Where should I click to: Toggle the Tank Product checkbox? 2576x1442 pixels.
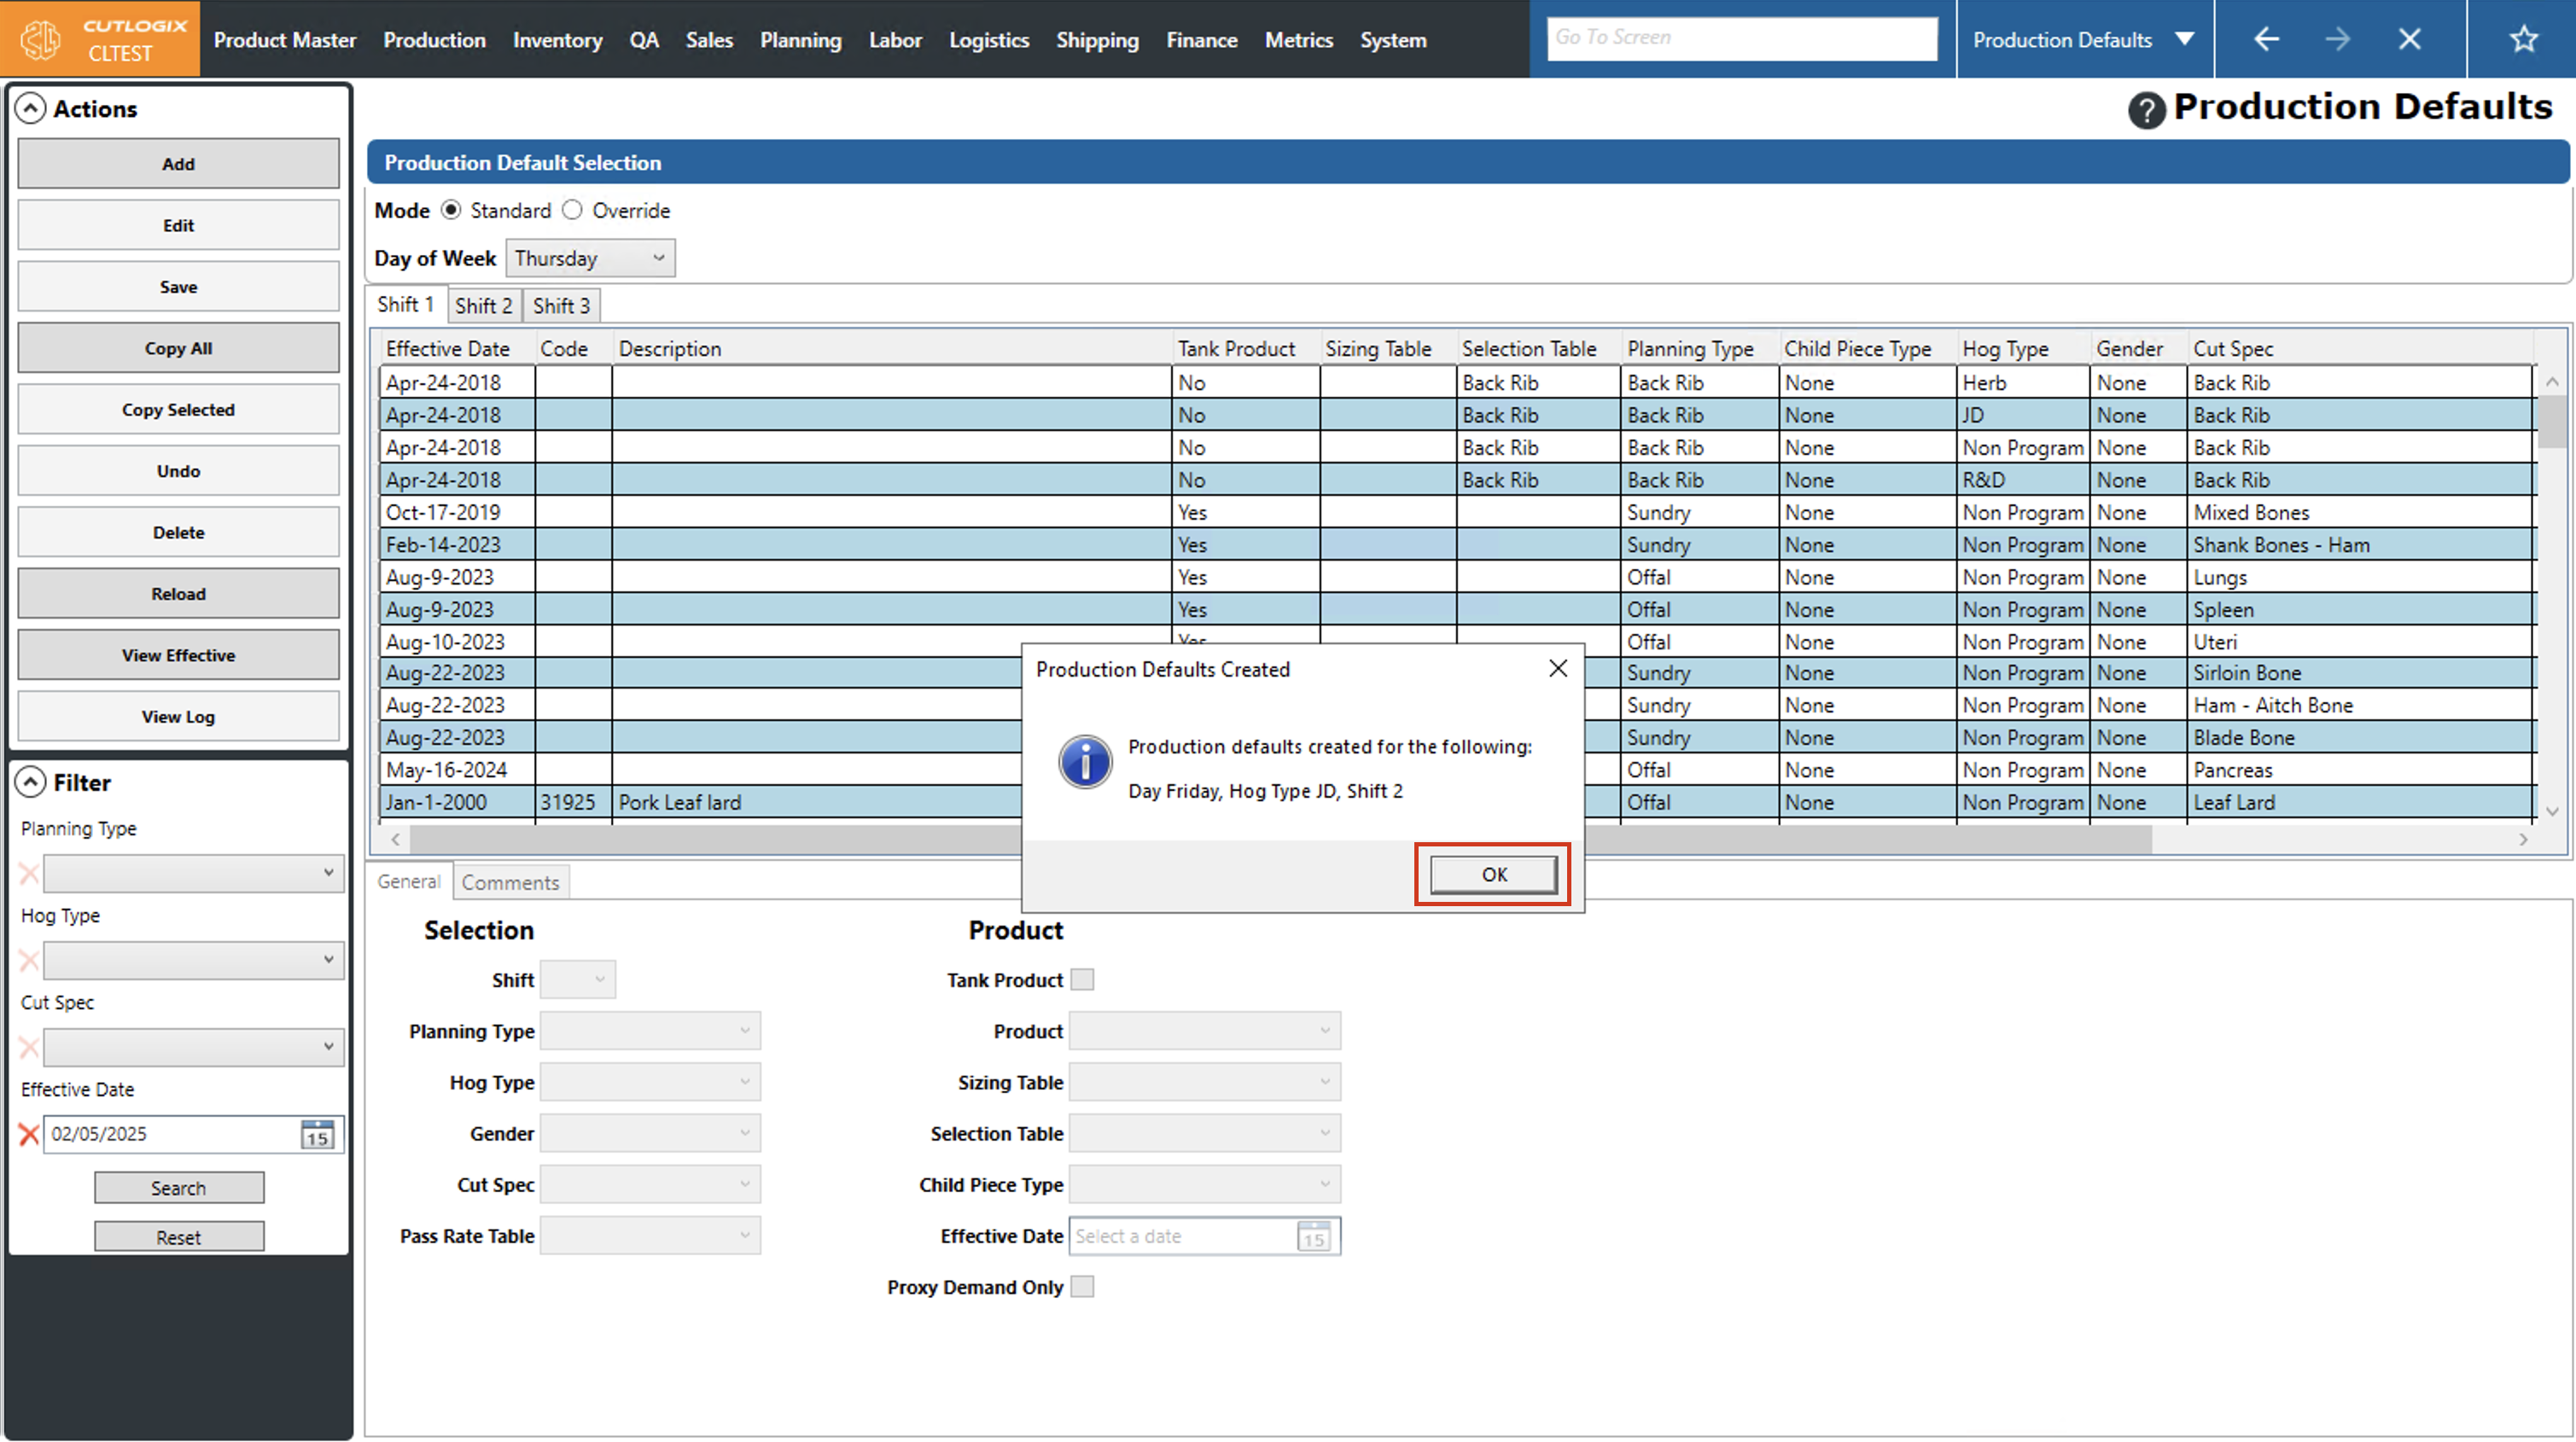coord(1082,980)
